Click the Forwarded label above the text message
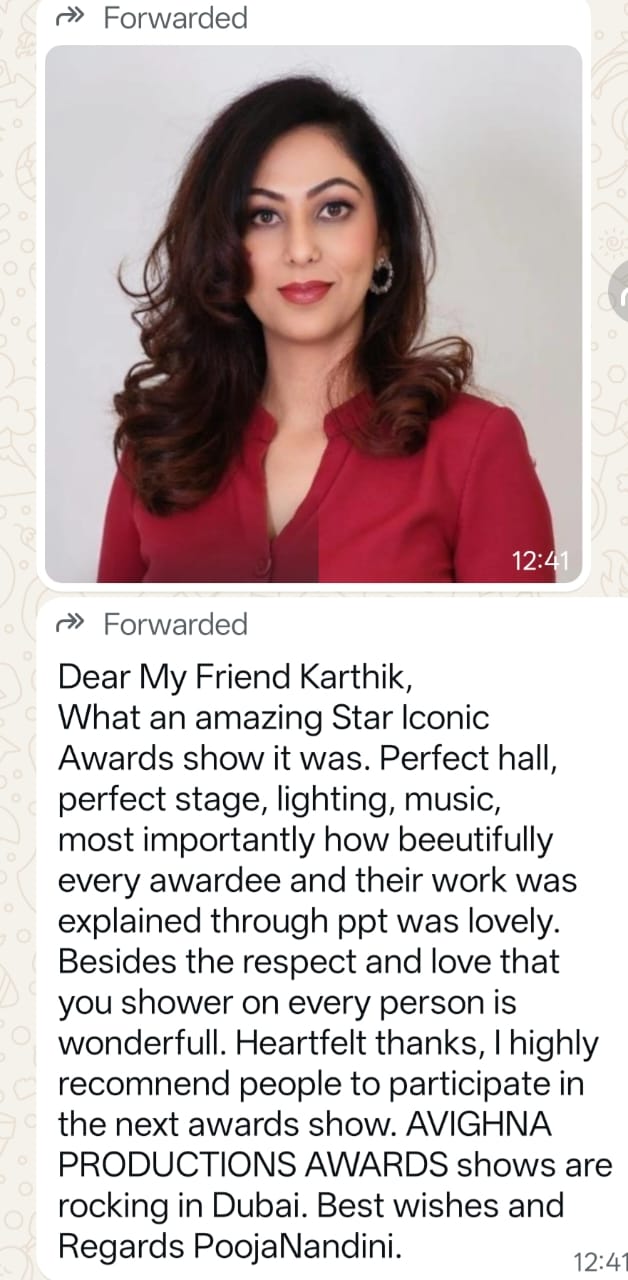Image resolution: width=628 pixels, height=1280 pixels. point(175,625)
